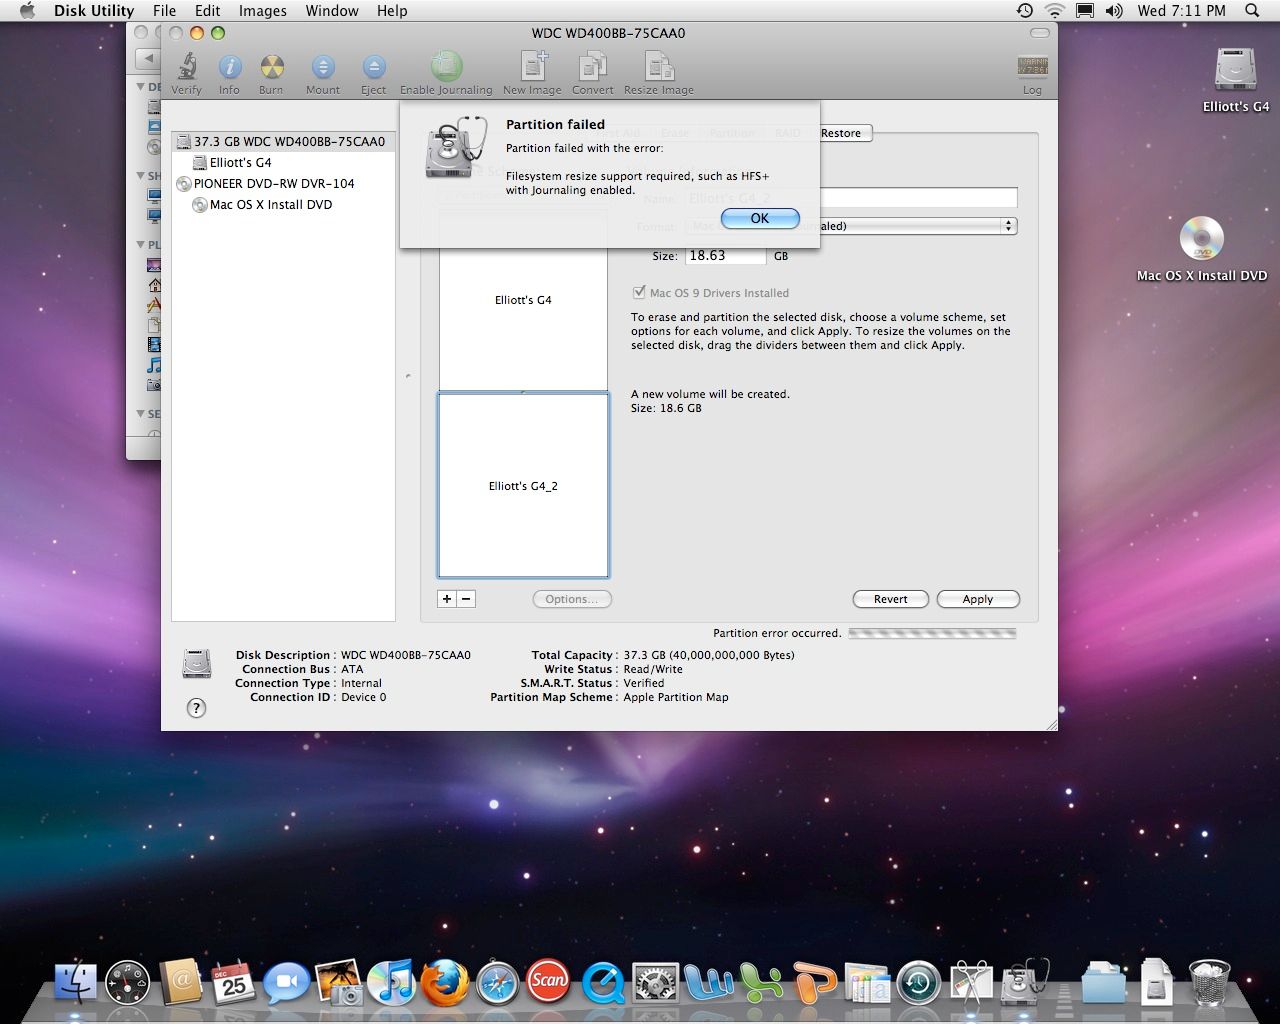Click the Eject toolbar icon
The width and height of the screenshot is (1280, 1024).
[373, 68]
